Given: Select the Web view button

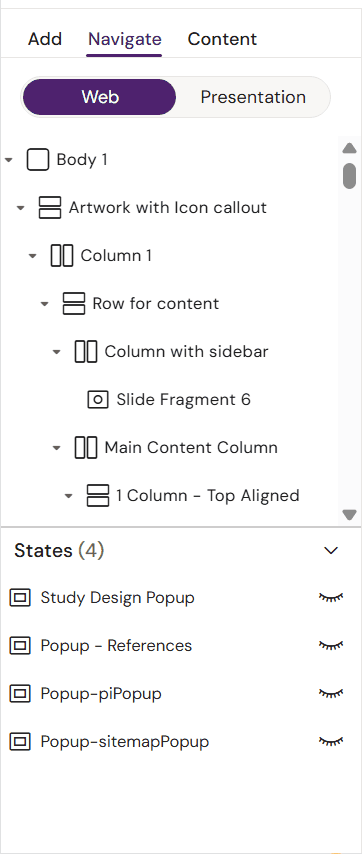Looking at the screenshot, I should click(x=100, y=97).
